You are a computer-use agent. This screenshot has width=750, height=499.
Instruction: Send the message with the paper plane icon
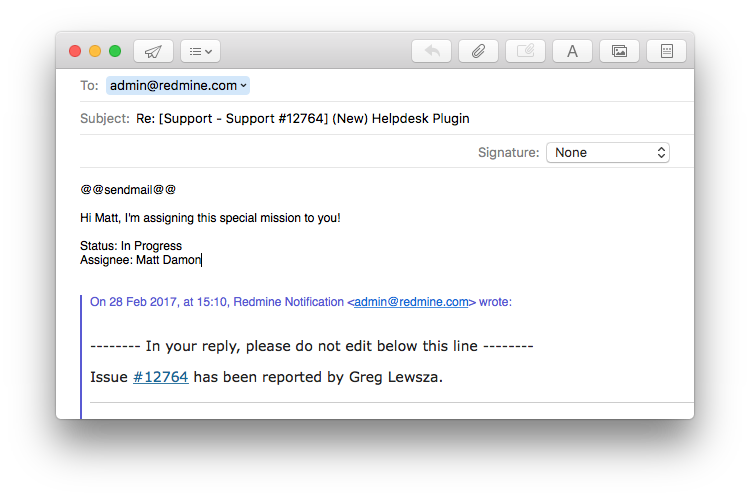pos(153,51)
